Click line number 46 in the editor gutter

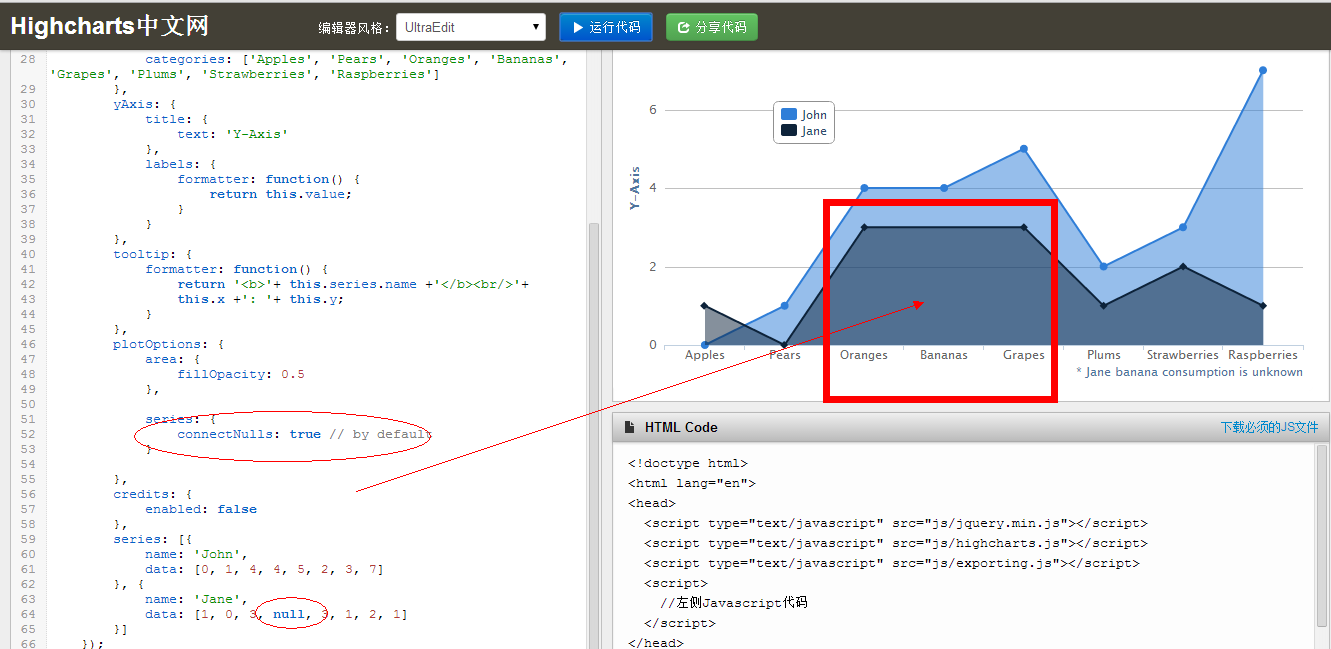(27, 344)
